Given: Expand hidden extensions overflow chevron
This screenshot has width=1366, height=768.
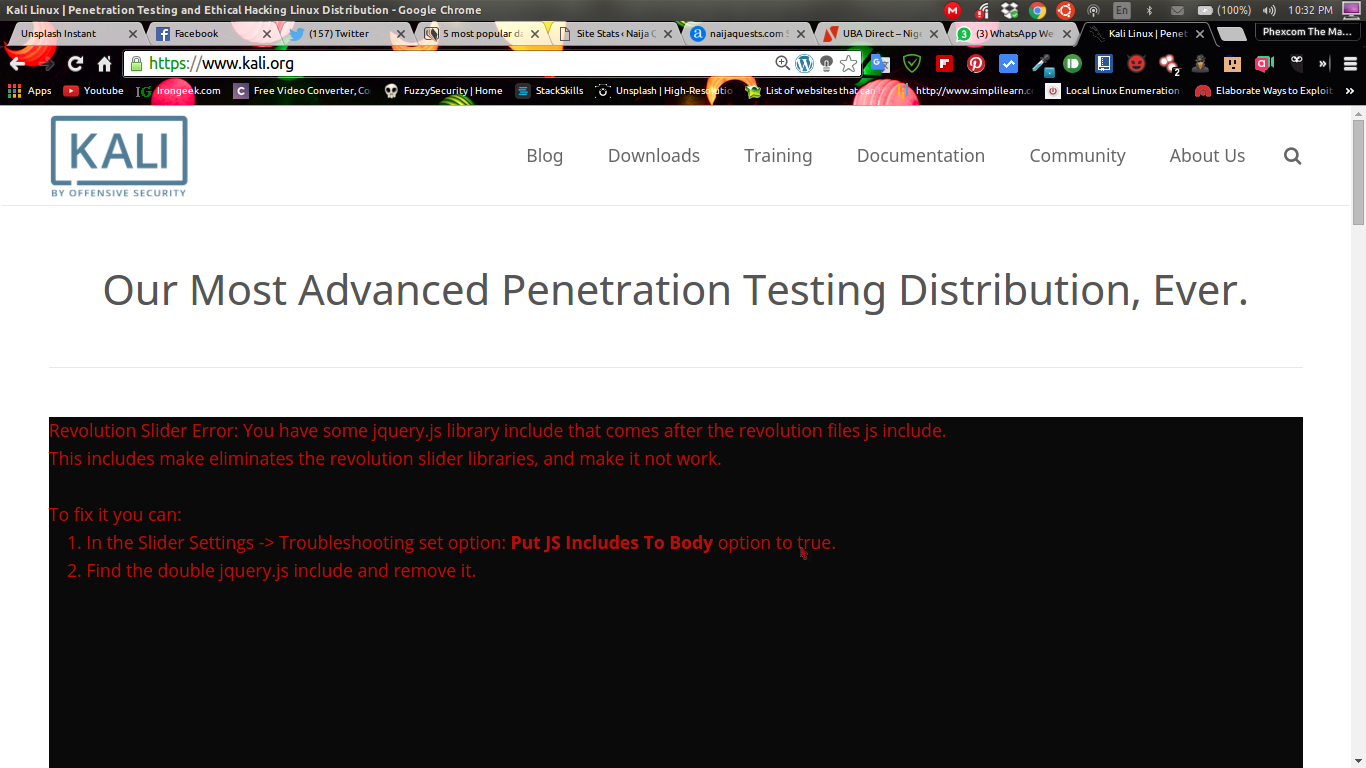Looking at the screenshot, I should tap(1324, 64).
